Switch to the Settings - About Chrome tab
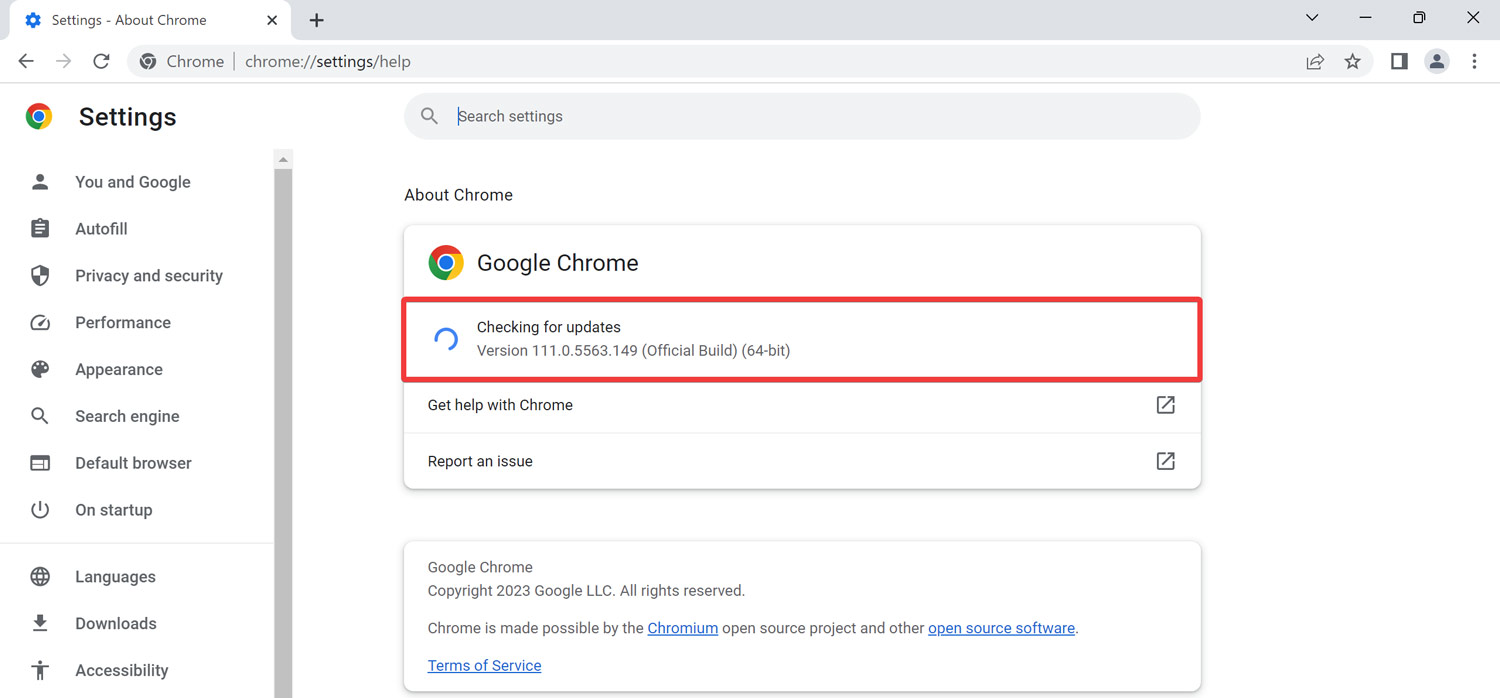This screenshot has height=698, width=1500. (130, 19)
